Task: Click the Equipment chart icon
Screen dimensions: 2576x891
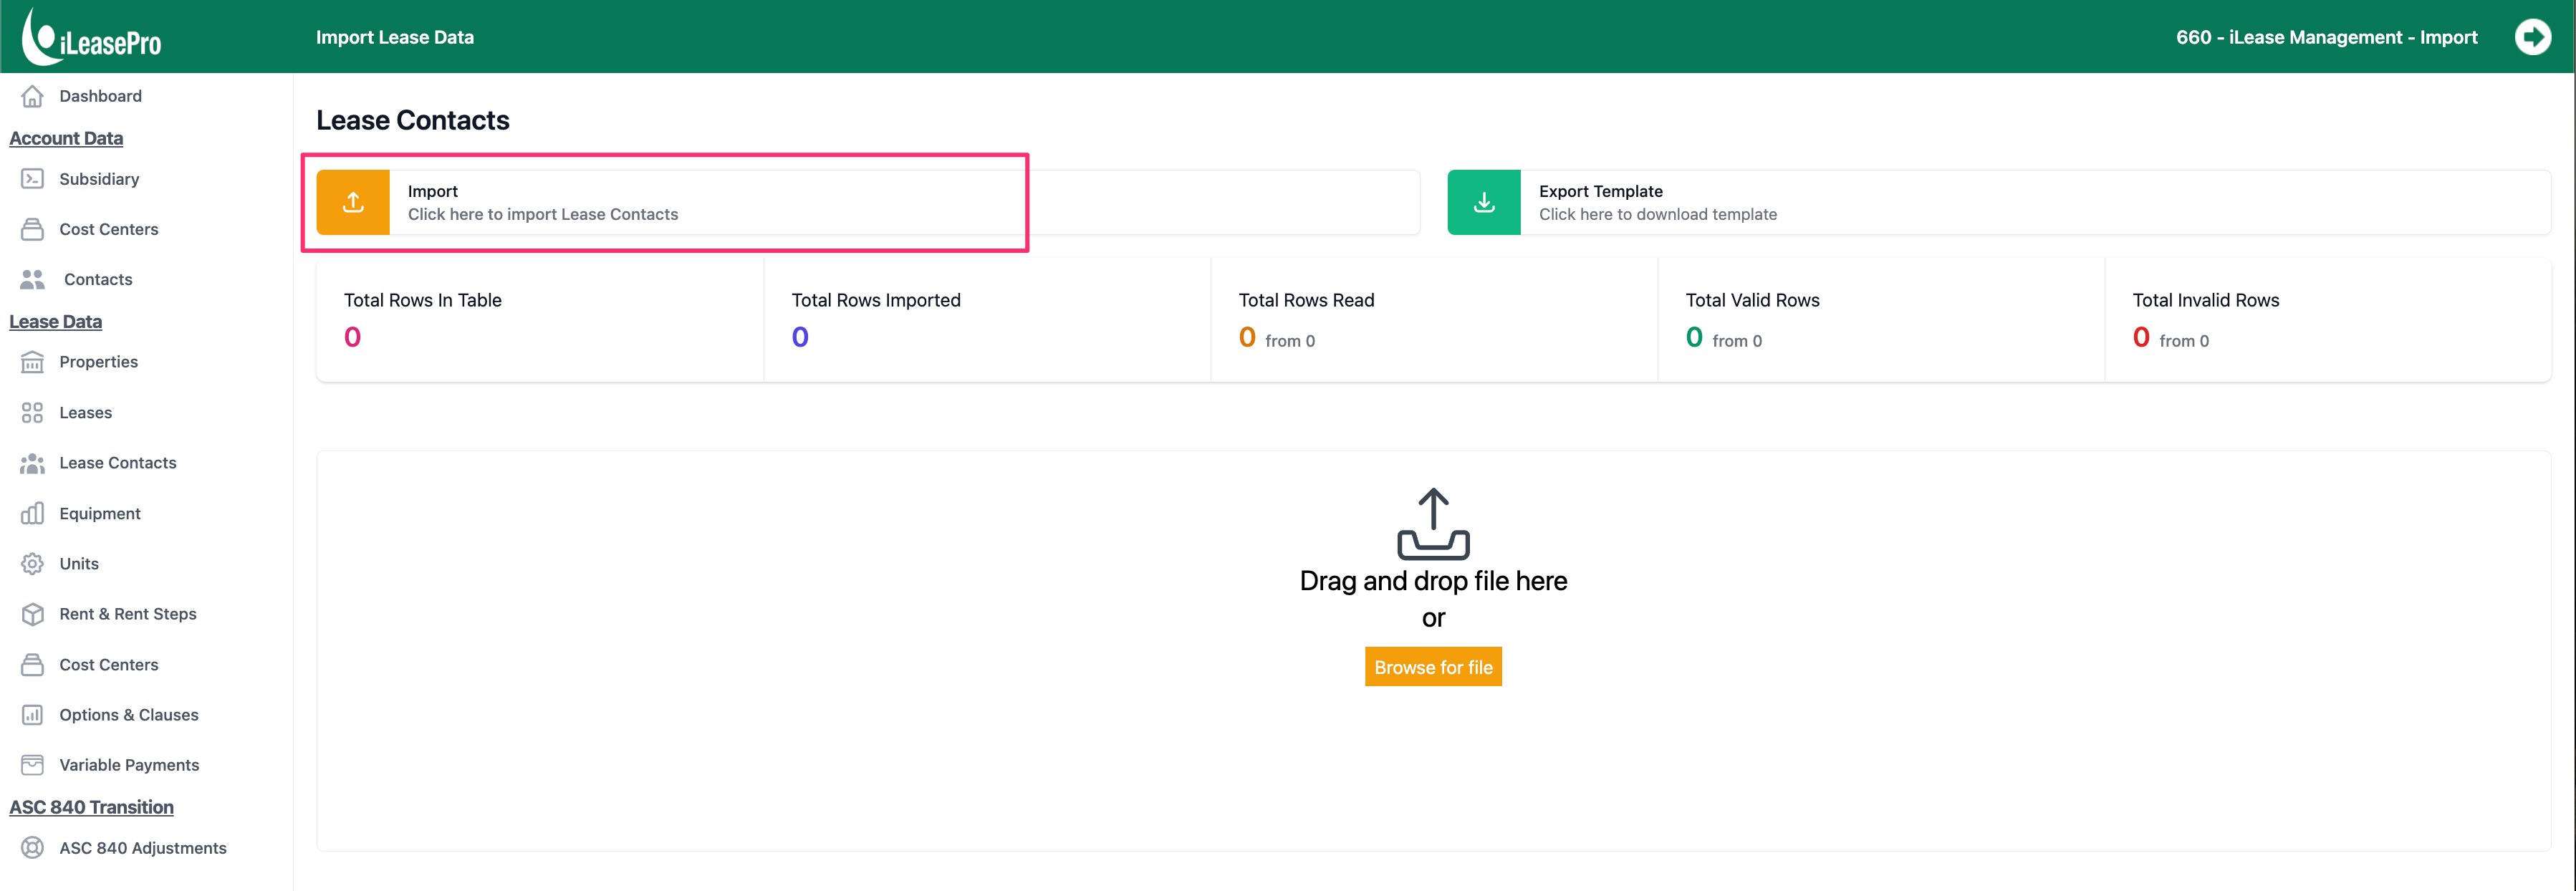Action: (x=32, y=513)
